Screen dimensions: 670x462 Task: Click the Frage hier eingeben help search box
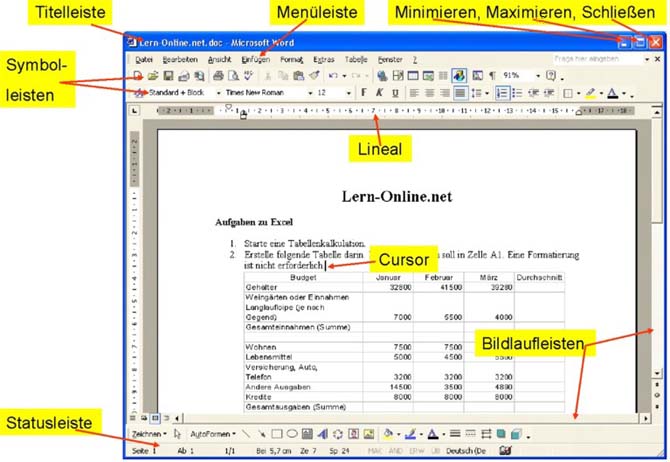(x=597, y=59)
